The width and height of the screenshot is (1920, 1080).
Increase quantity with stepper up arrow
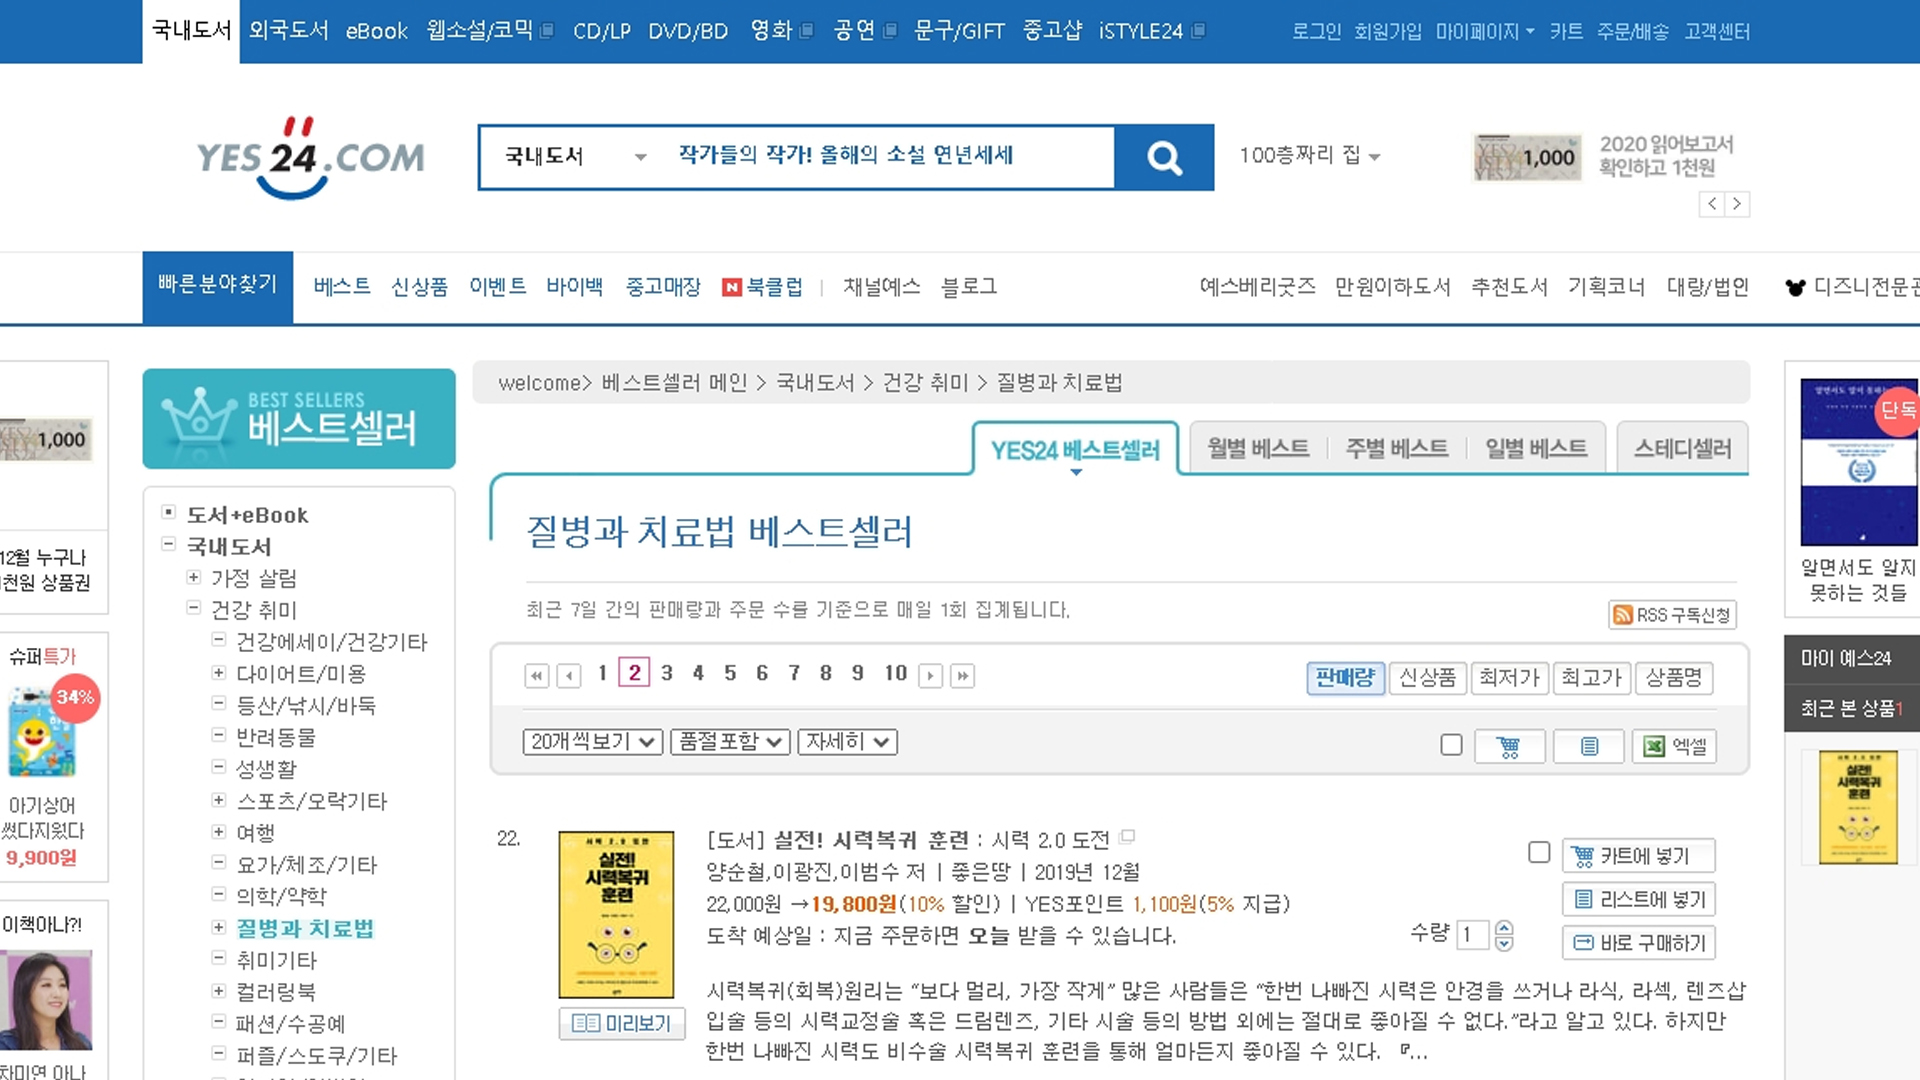pyautogui.click(x=1504, y=928)
